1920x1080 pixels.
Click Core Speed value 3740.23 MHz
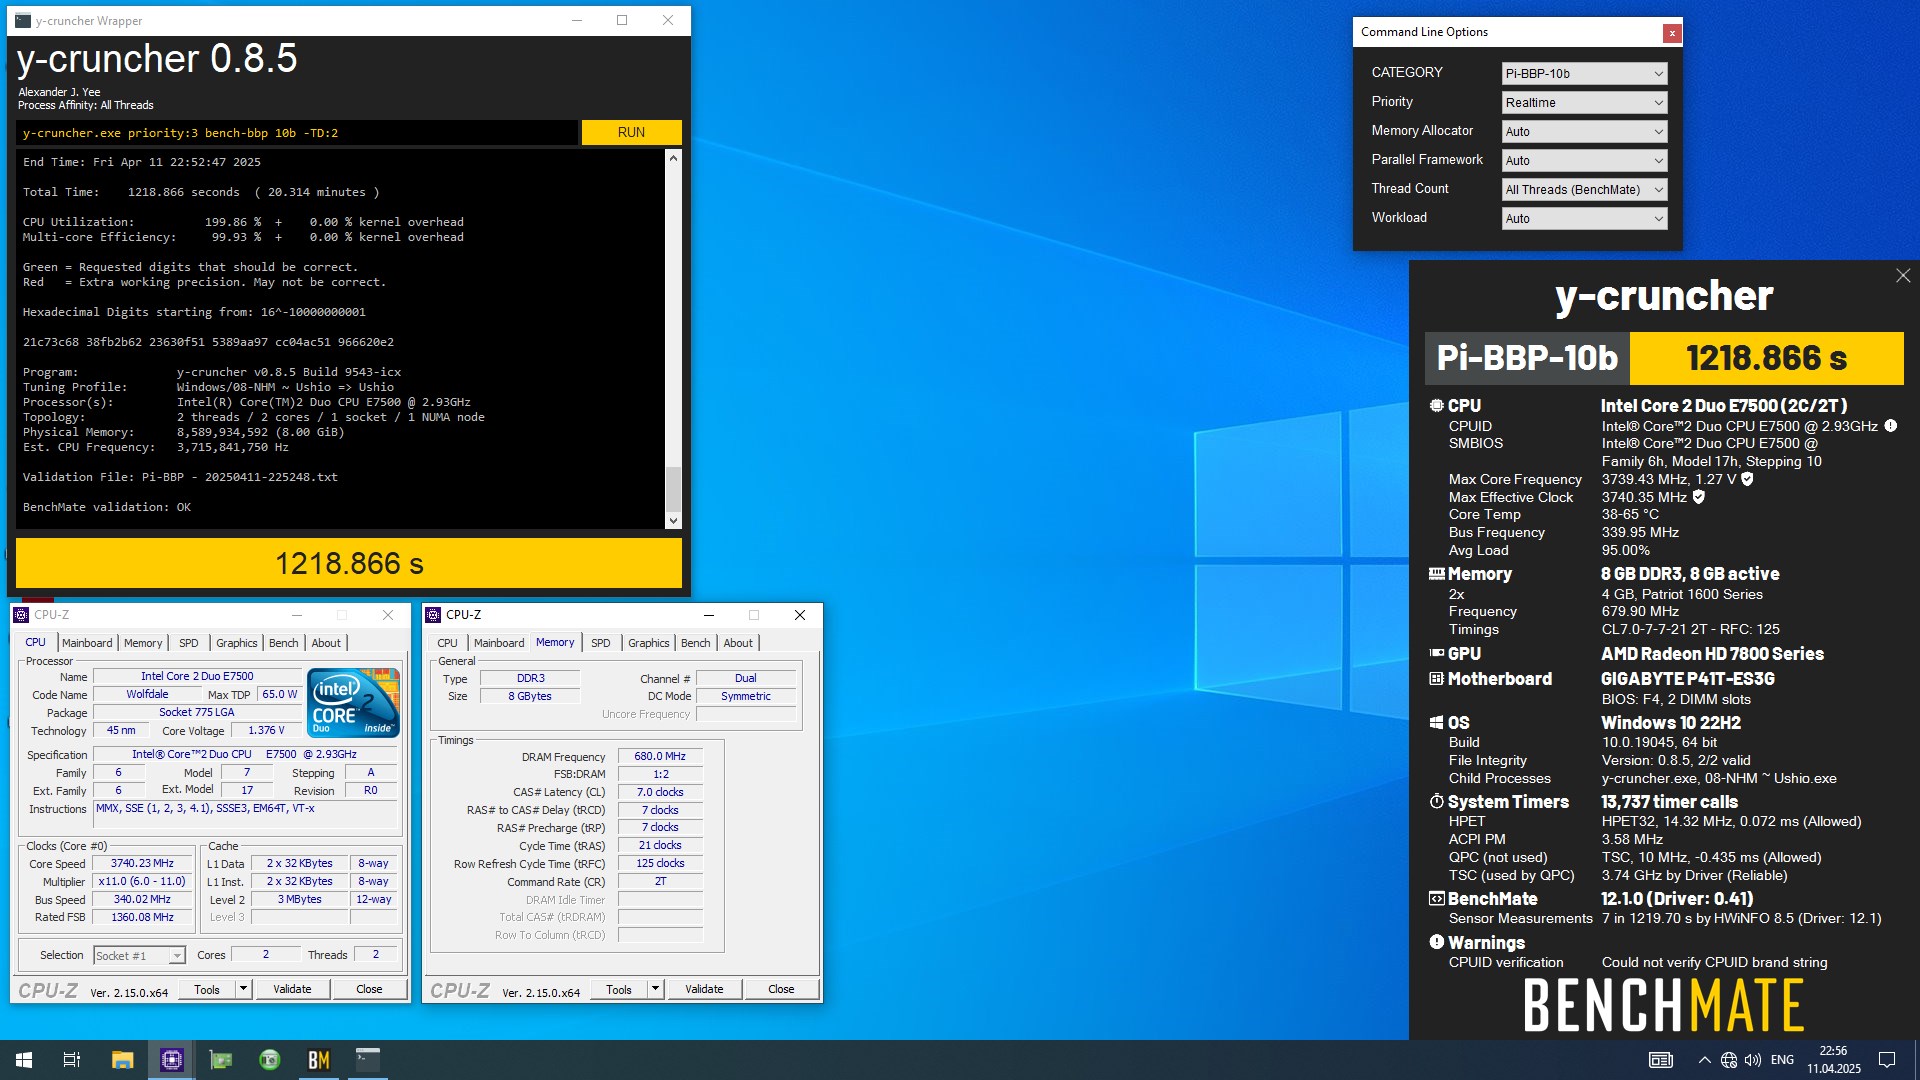pos(143,864)
